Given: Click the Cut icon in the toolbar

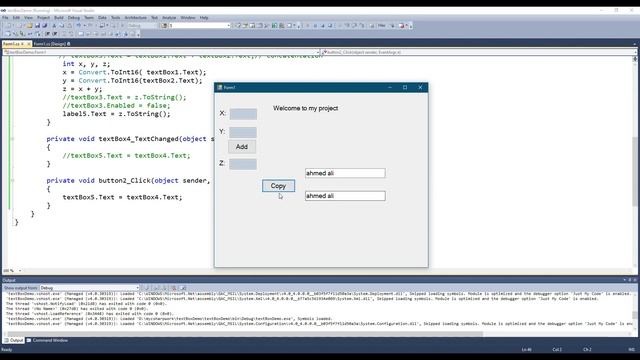Looking at the screenshot, I should pyautogui.click(x=54, y=25).
